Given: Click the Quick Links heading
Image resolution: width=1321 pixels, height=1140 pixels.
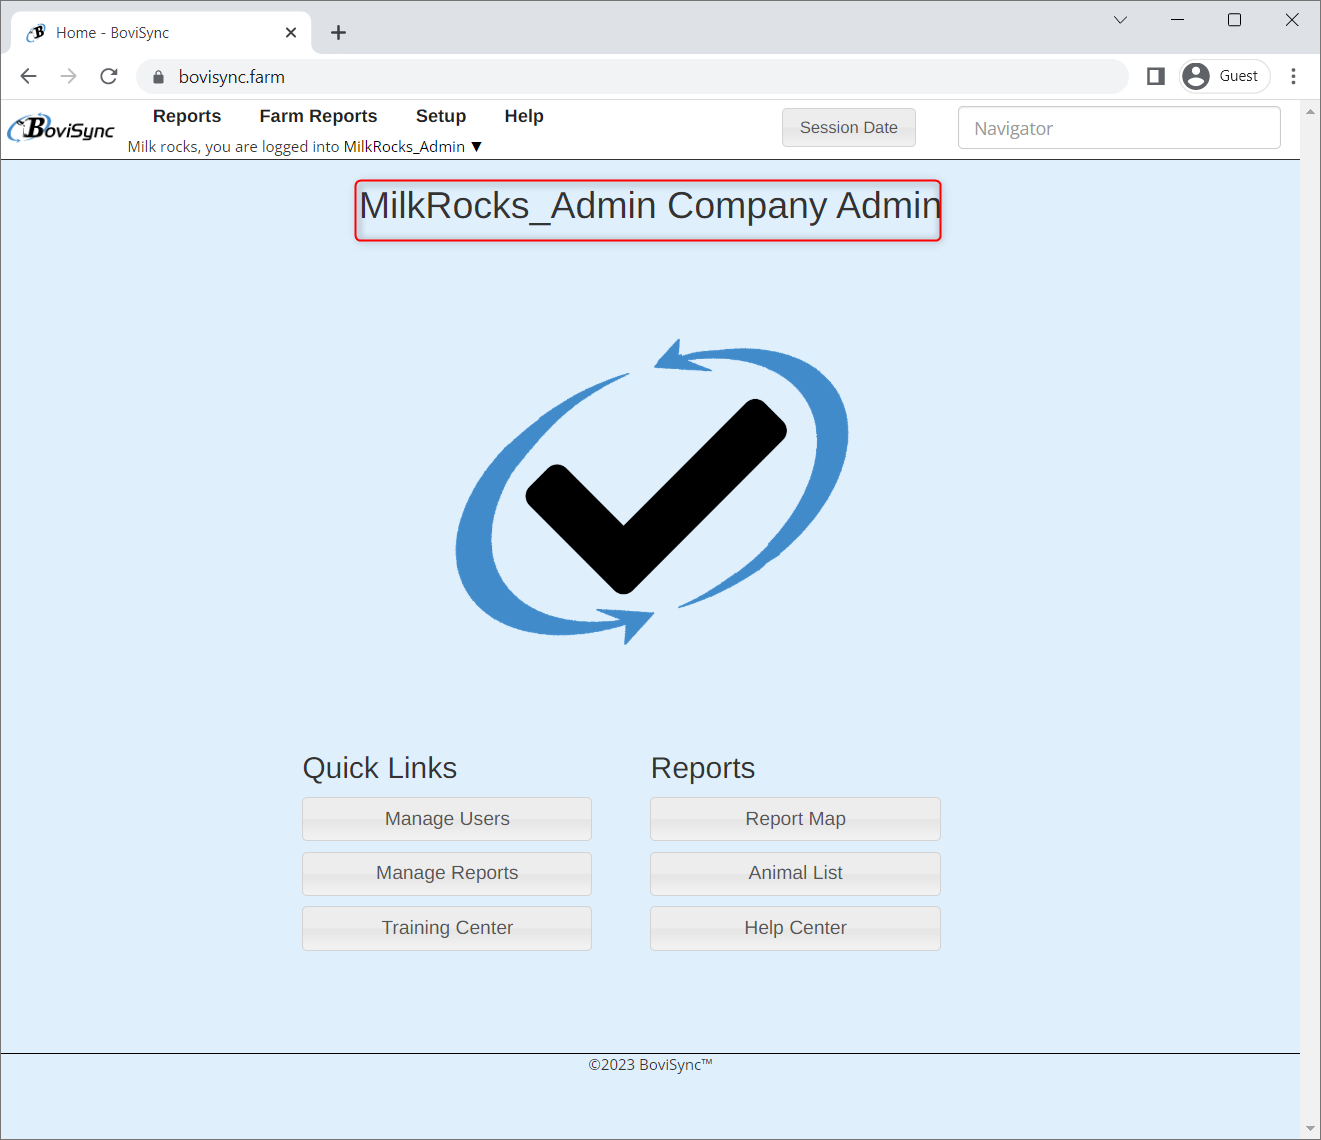Looking at the screenshot, I should pos(380,768).
